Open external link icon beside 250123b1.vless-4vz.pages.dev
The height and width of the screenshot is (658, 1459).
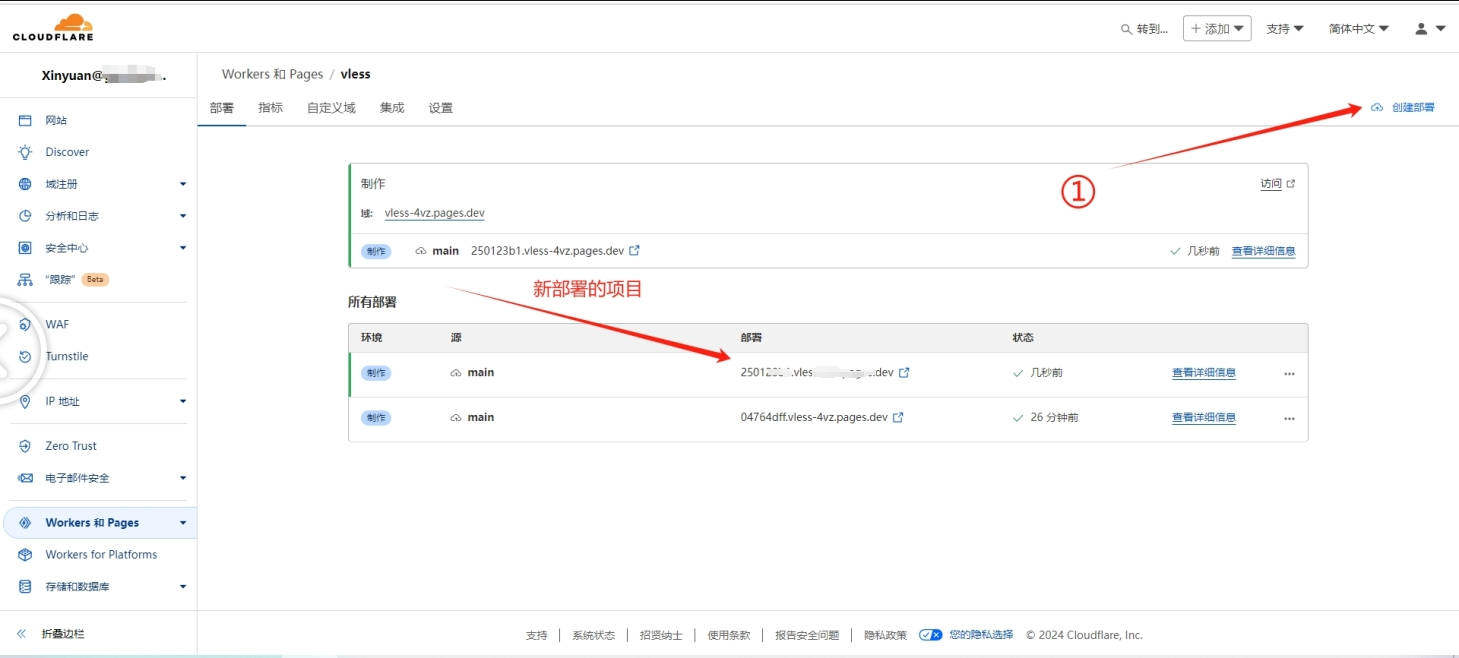[634, 251]
